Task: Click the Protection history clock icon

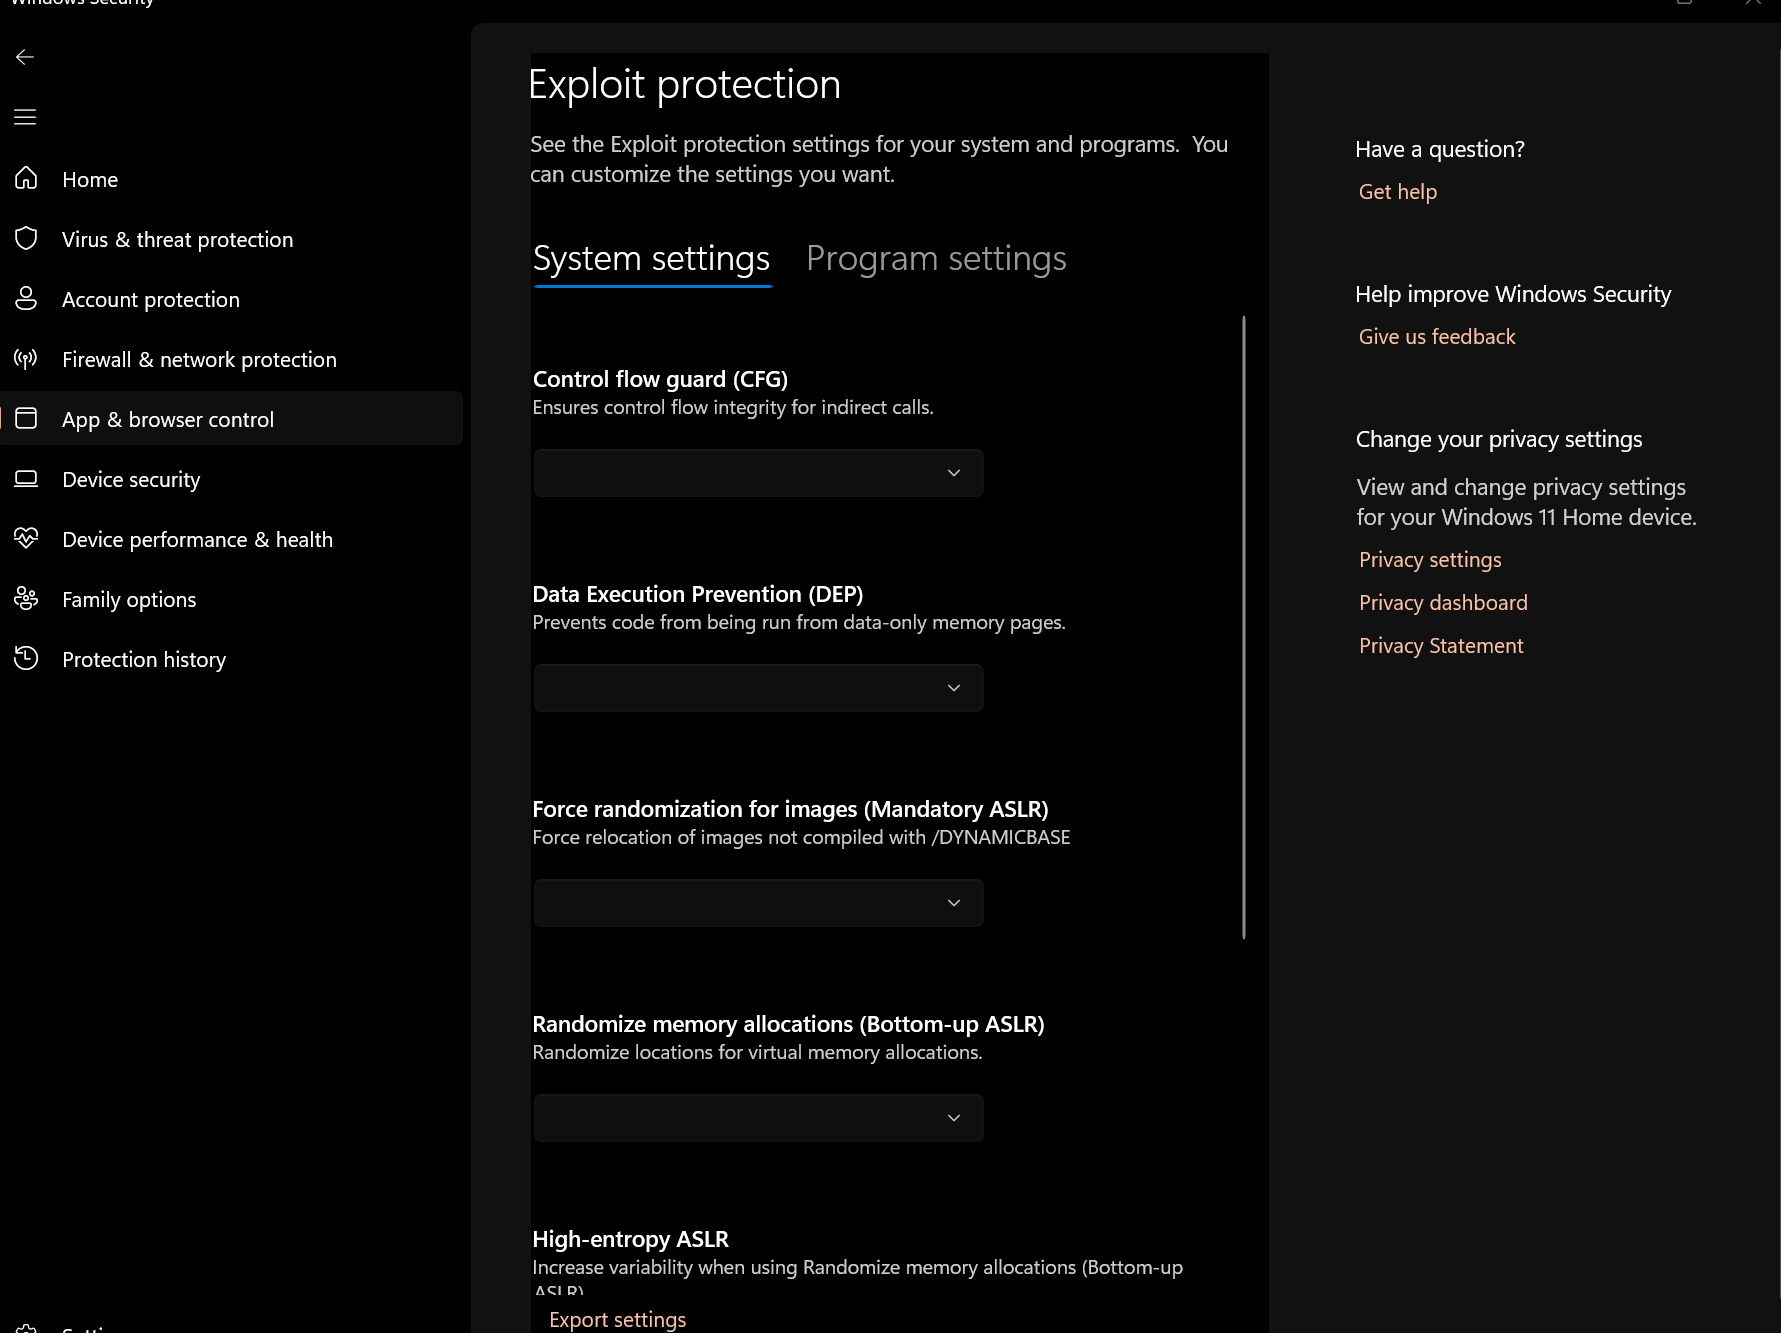Action: [26, 659]
